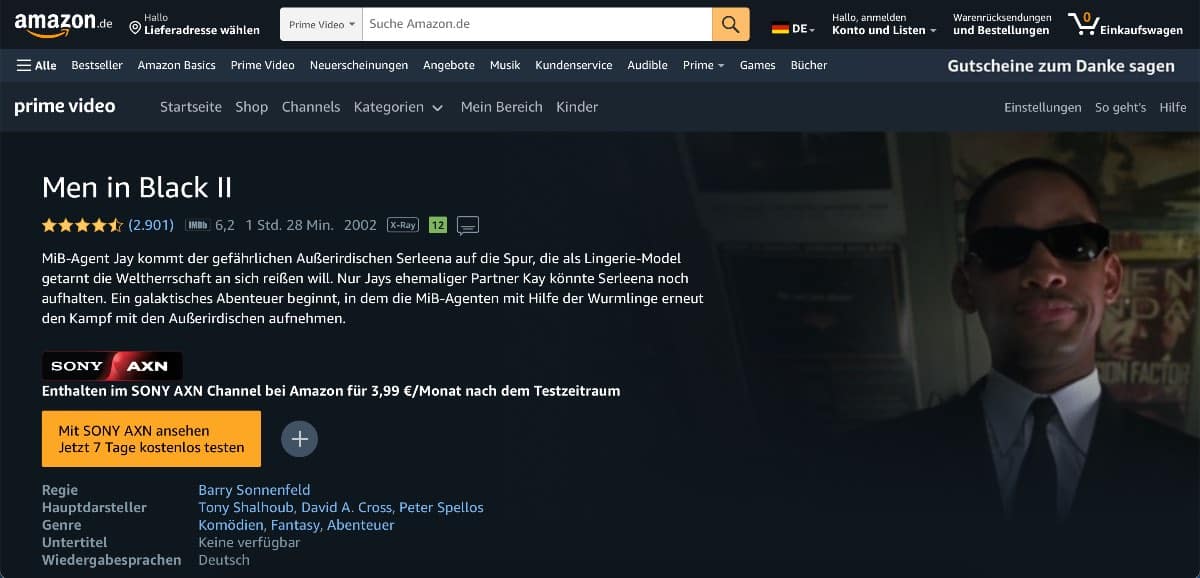Viewport: 1200px width, 578px height.
Task: Open the shopping cart icon
Action: pyautogui.click(x=1082, y=23)
